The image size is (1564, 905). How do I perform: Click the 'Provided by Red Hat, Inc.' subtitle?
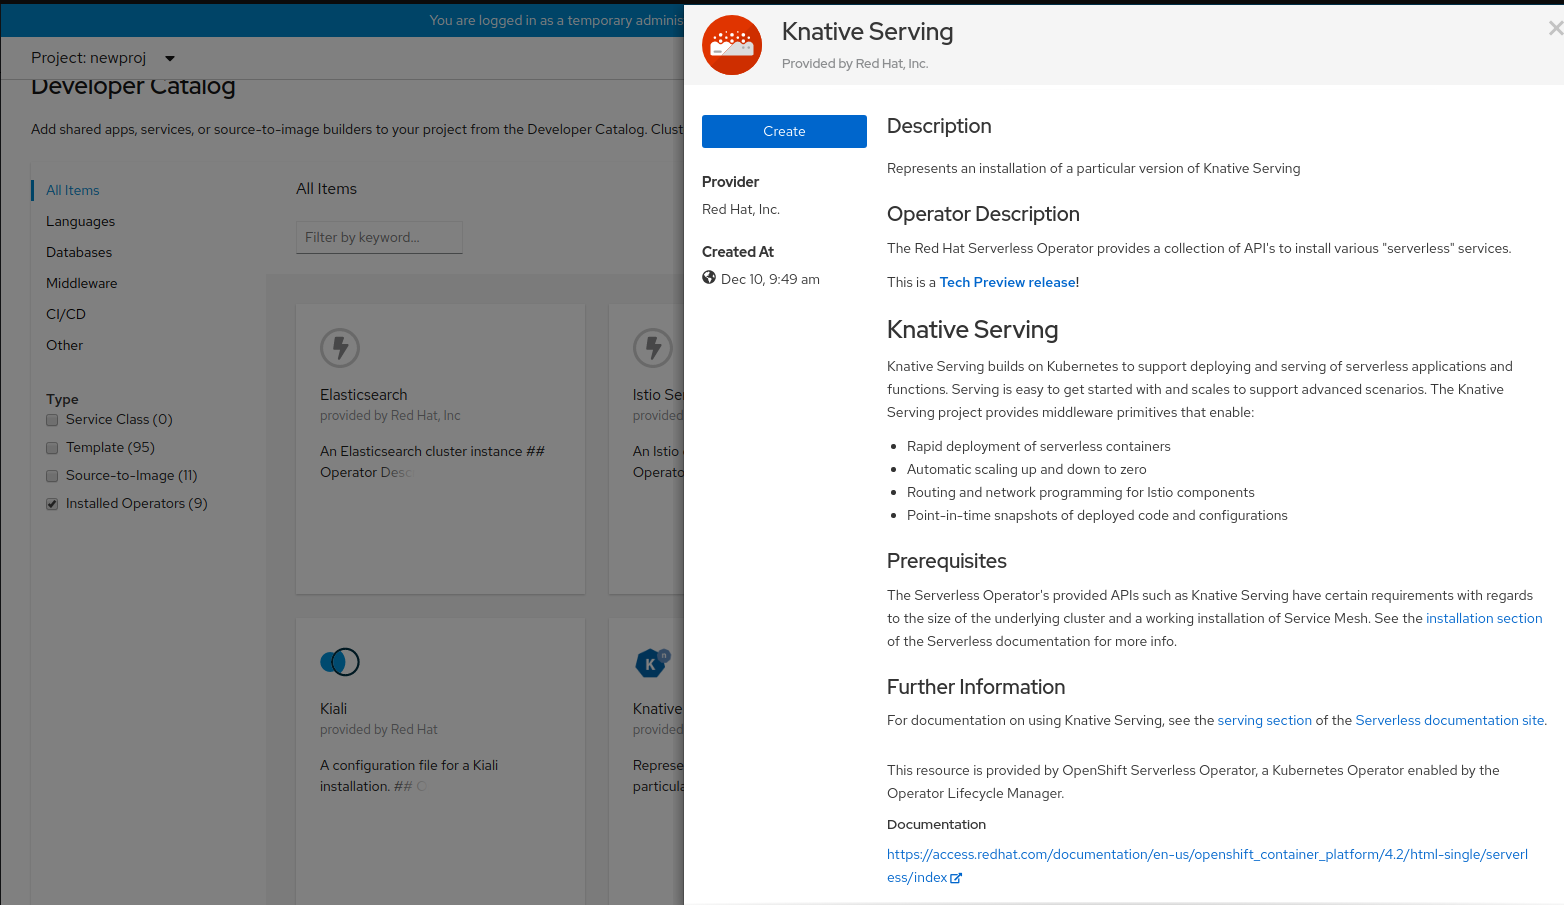(x=855, y=63)
